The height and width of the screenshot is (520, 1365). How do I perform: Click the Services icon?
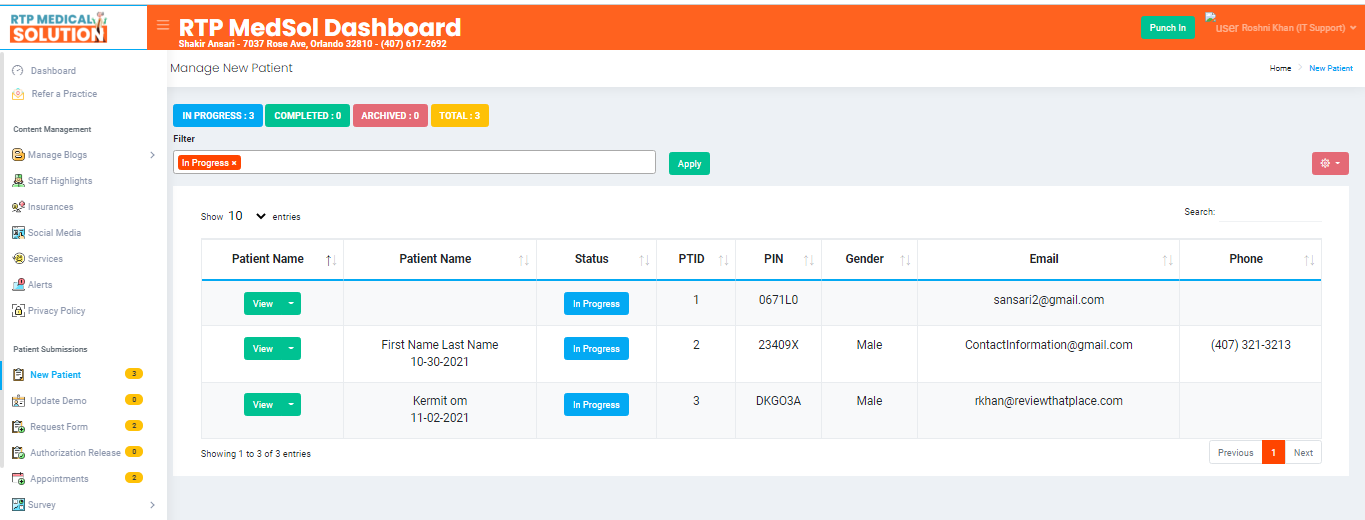click(18, 259)
